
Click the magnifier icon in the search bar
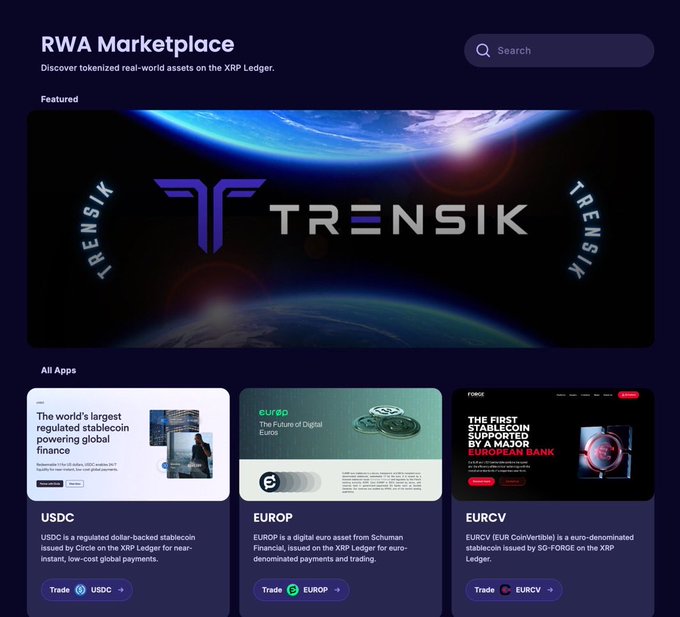(x=483, y=51)
